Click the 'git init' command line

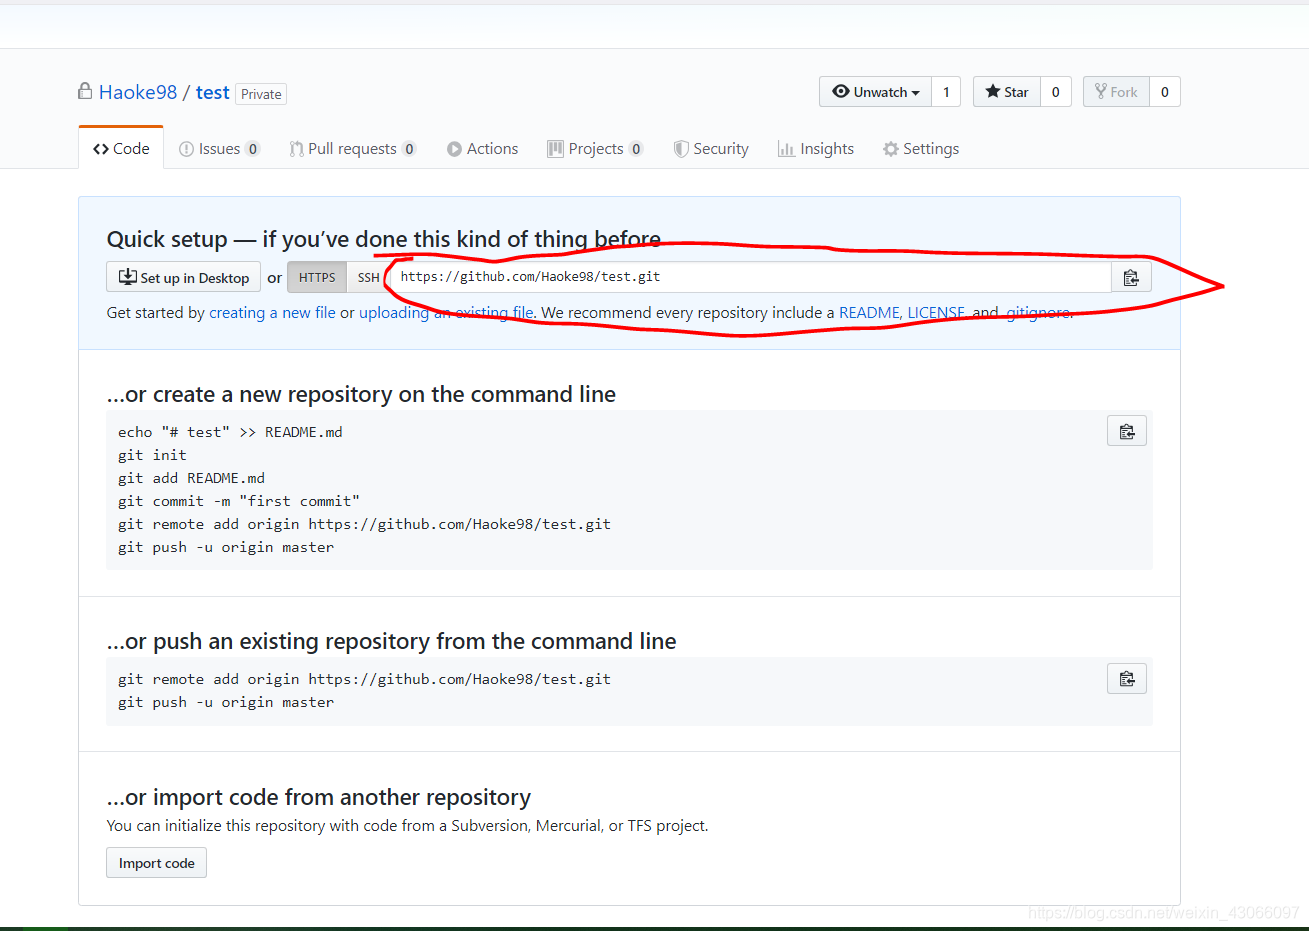152,455
